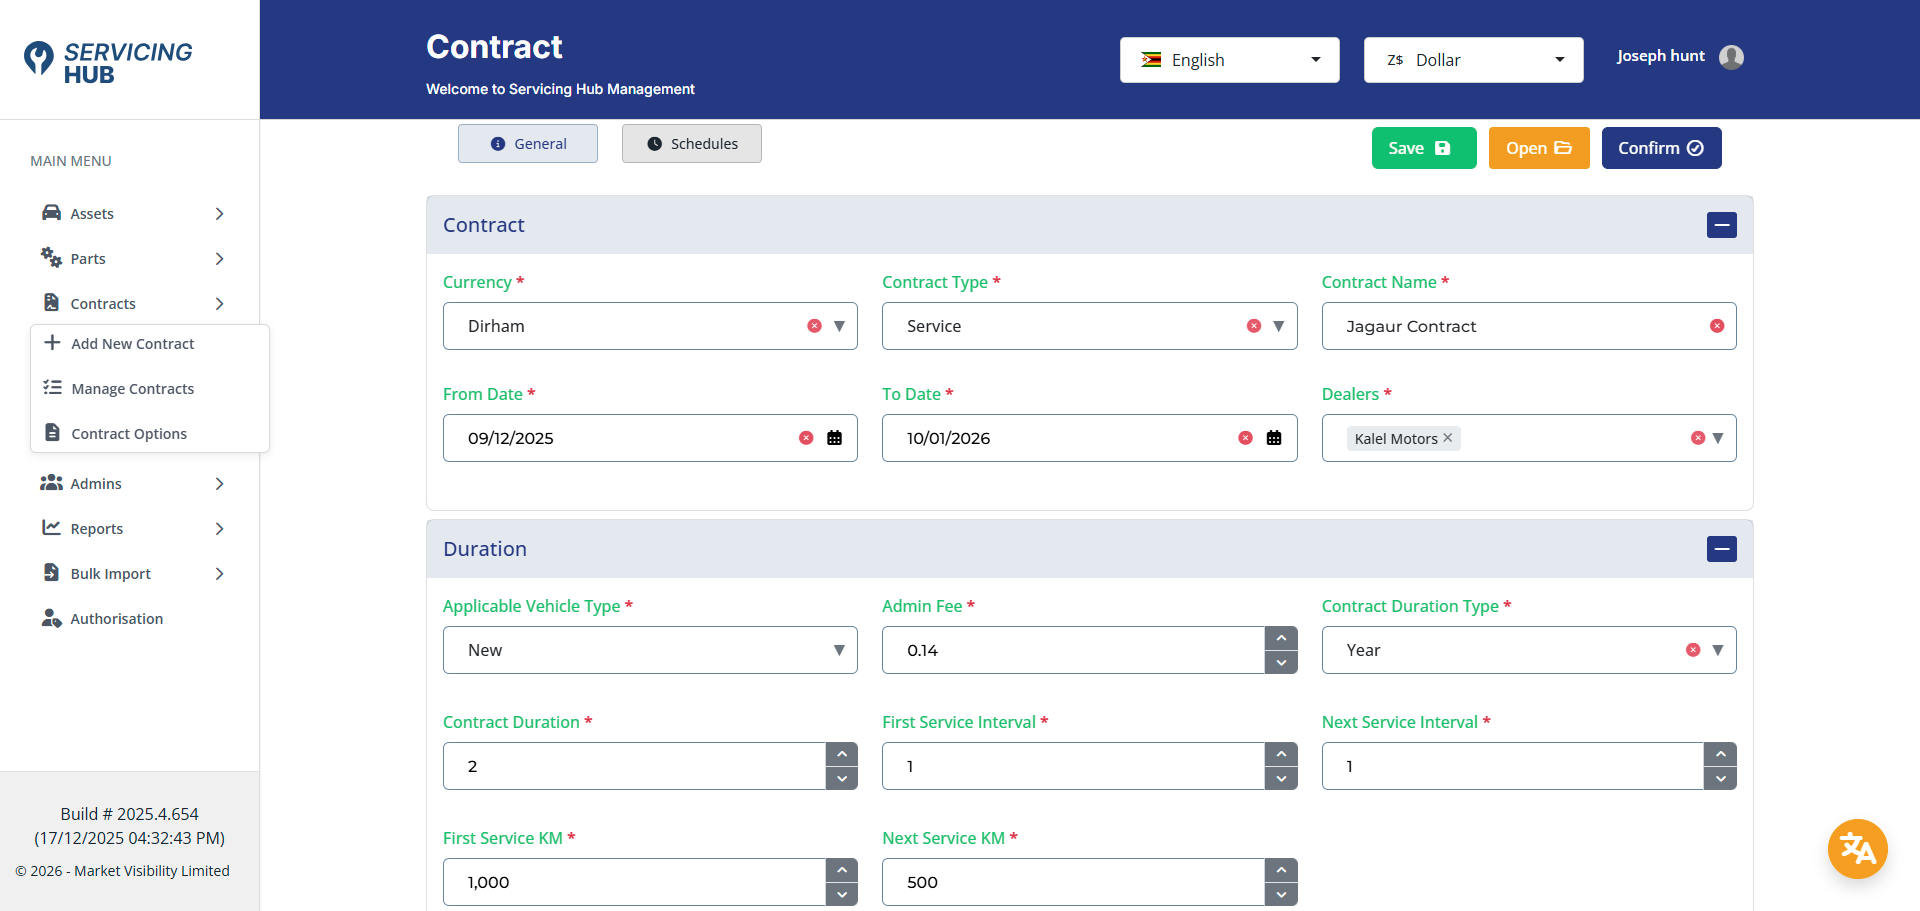
Task: Click the orange translate floating icon
Action: click(1857, 849)
